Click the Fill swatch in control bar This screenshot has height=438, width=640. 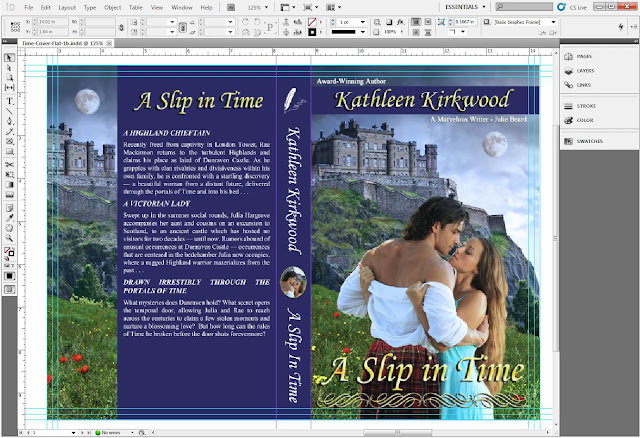[x=312, y=22]
